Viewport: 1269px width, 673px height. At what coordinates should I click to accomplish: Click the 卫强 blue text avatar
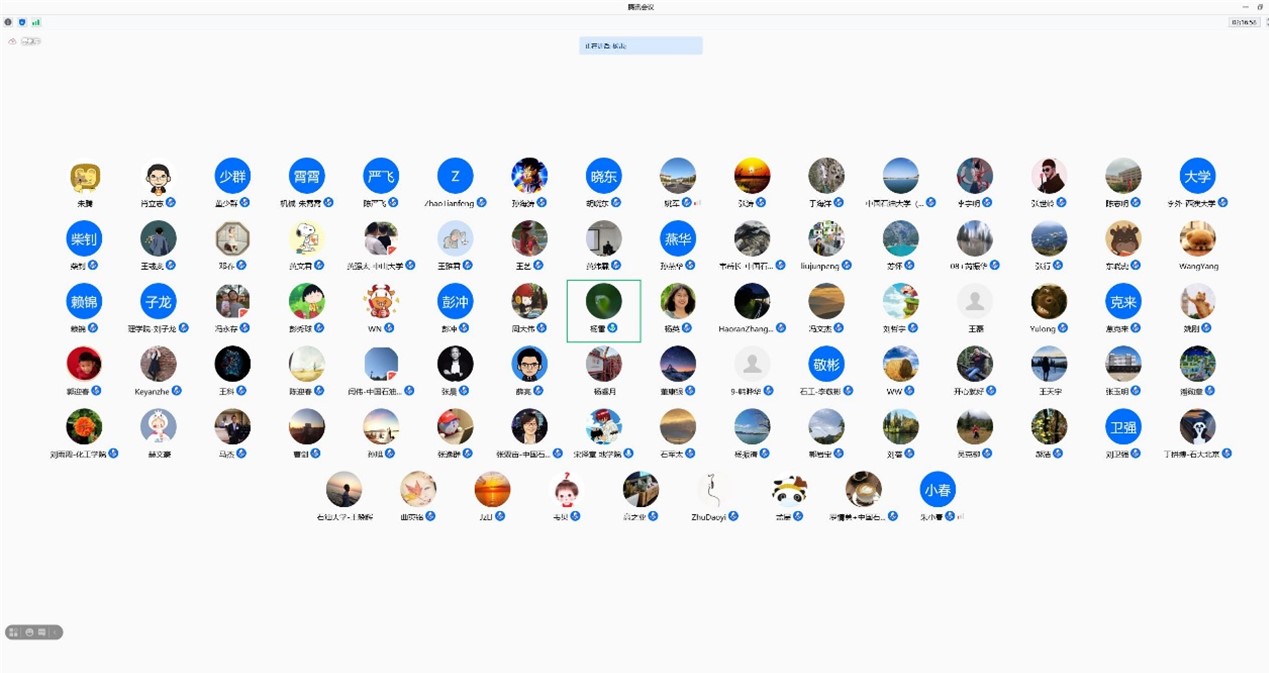[1122, 427]
